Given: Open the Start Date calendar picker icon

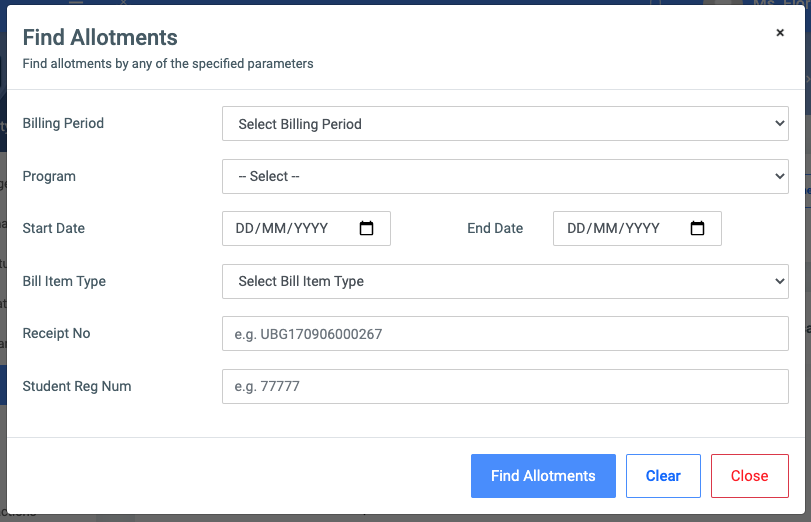Looking at the screenshot, I should click(x=366, y=228).
